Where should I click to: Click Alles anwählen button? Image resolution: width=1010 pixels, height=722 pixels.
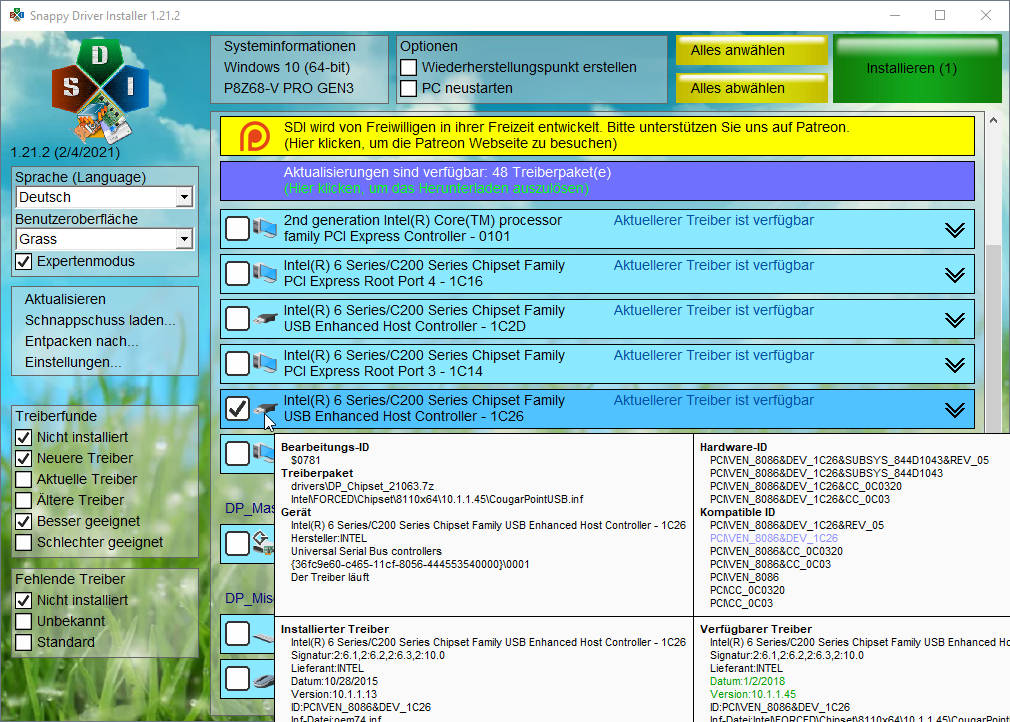pyautogui.click(x=751, y=51)
